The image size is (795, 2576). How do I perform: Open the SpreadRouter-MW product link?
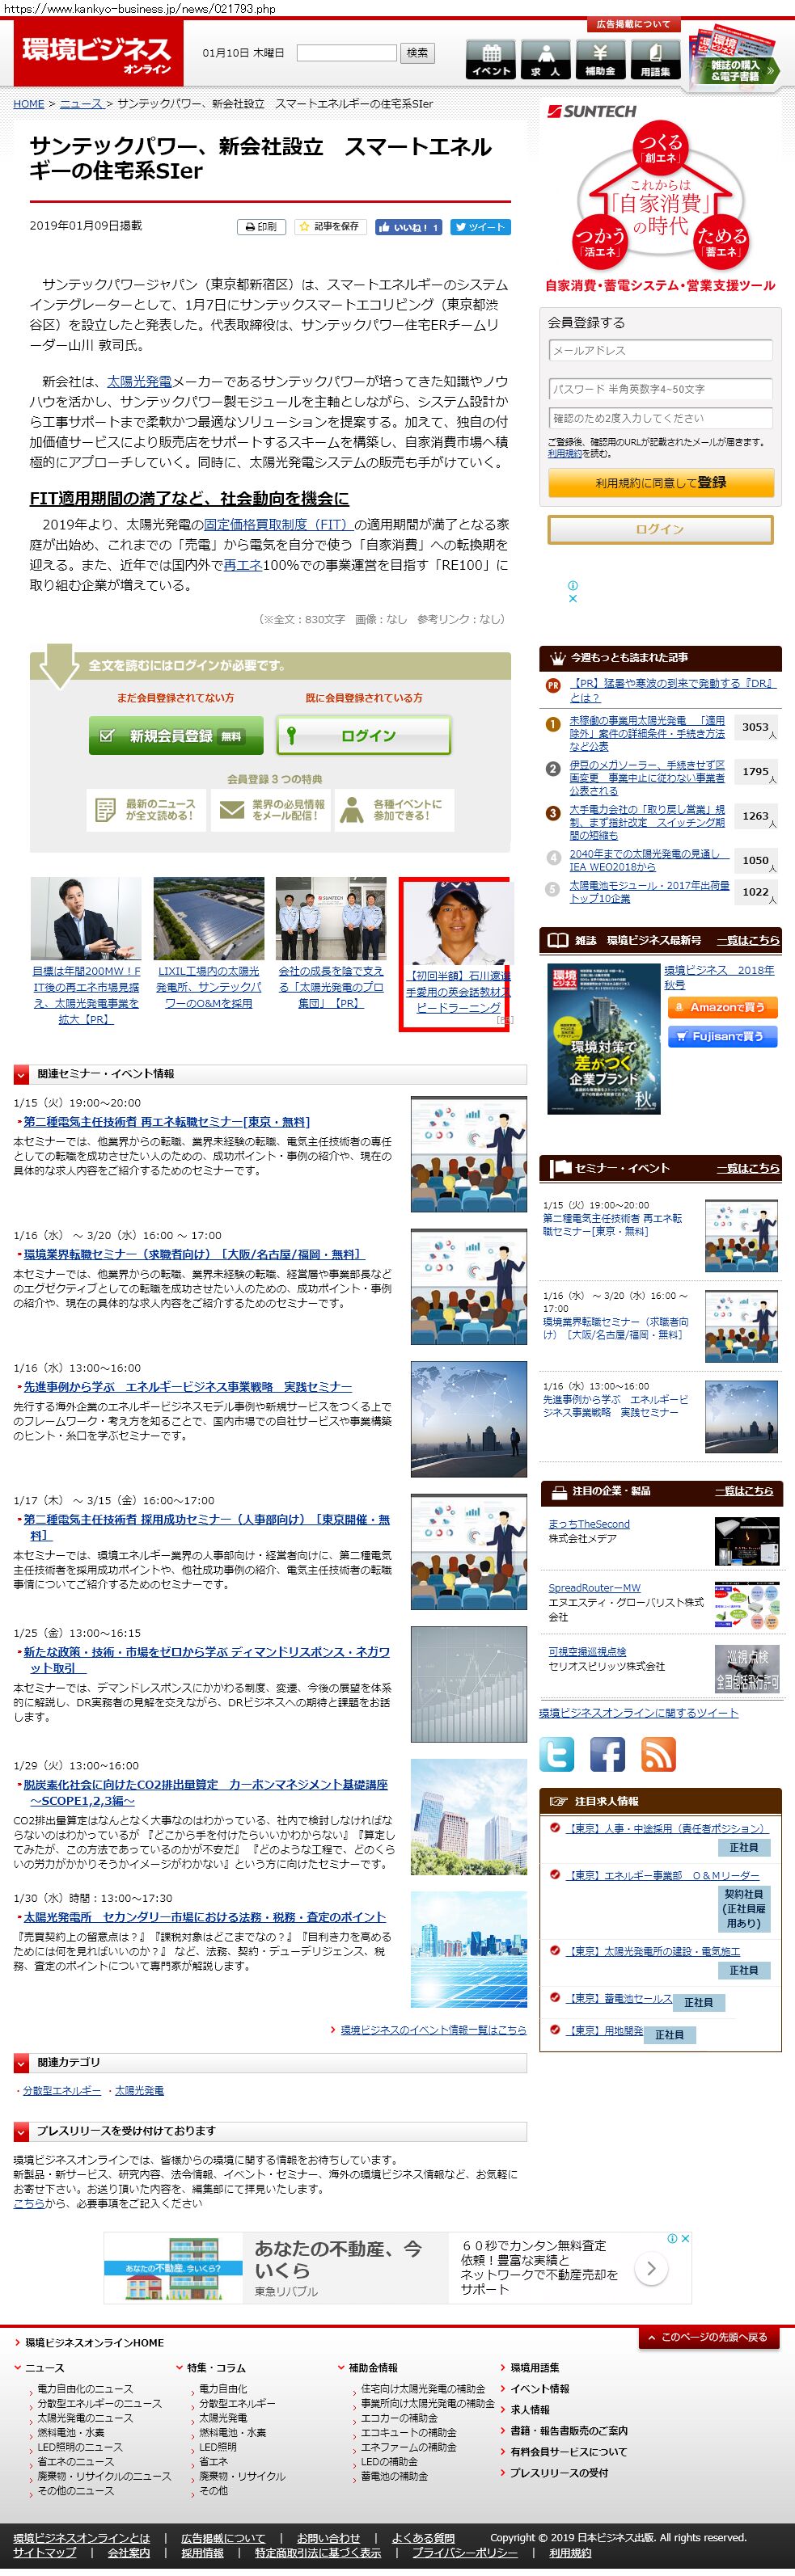(x=594, y=1587)
